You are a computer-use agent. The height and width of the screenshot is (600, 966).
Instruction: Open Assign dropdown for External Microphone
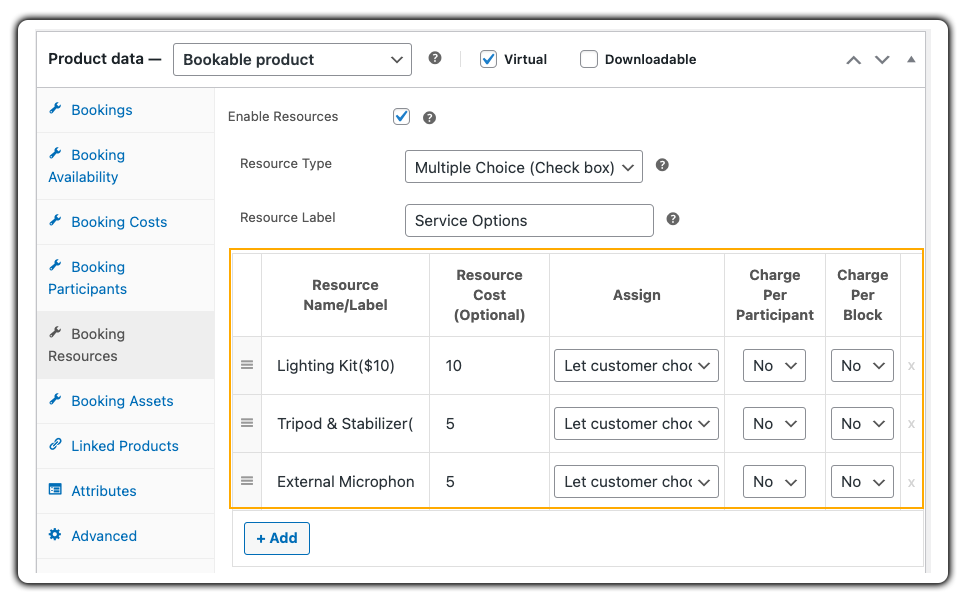click(x=636, y=482)
